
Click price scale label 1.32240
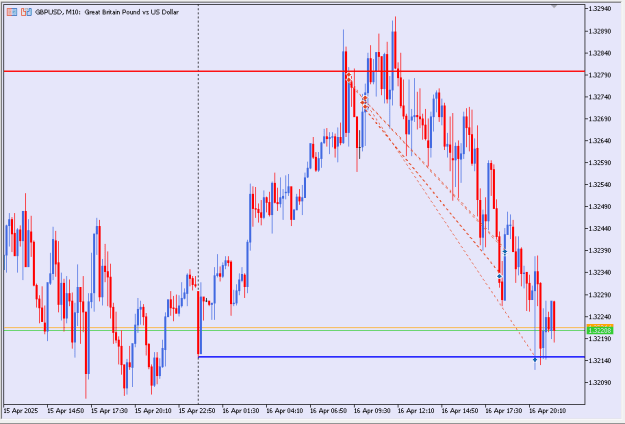coord(599,316)
